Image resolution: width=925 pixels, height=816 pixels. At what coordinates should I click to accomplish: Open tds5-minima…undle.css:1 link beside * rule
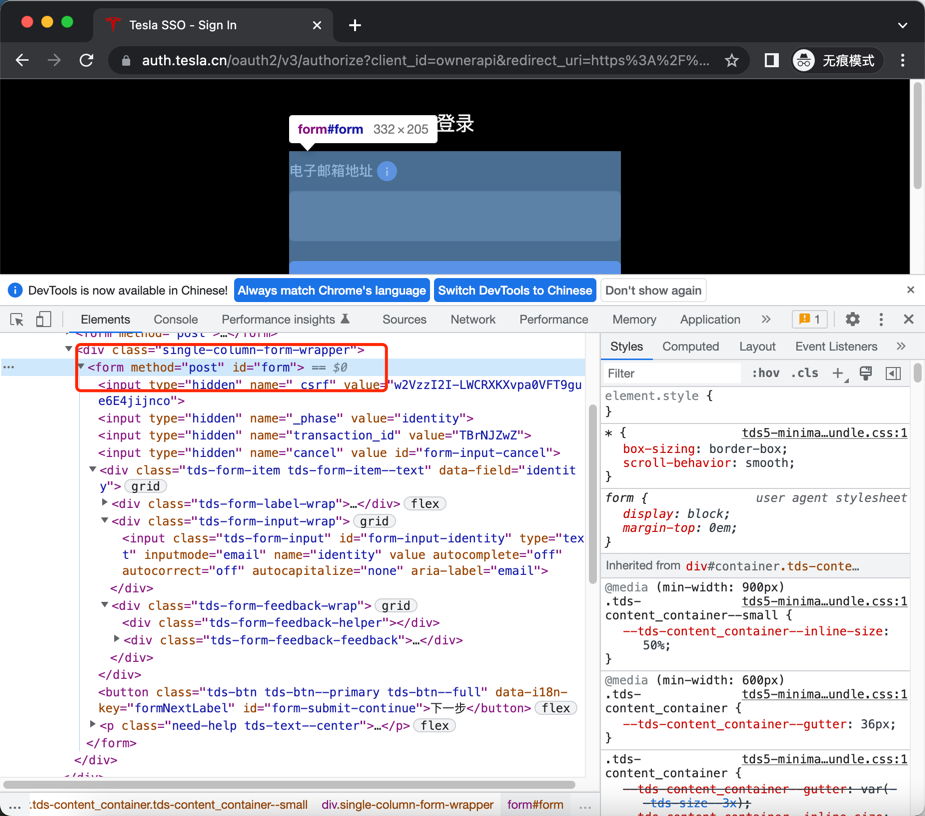click(824, 433)
